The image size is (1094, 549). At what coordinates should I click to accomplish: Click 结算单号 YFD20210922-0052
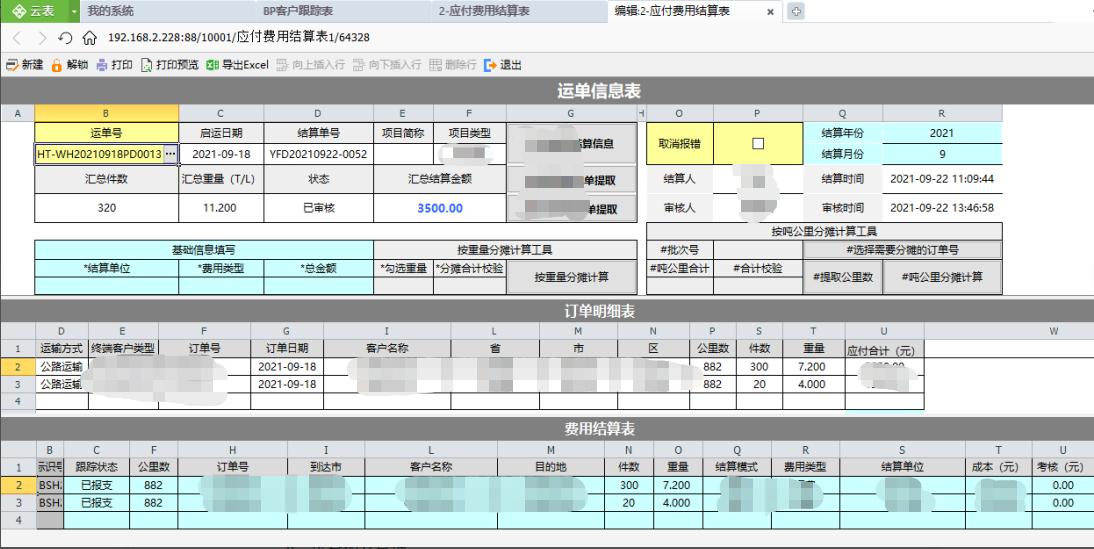318,154
